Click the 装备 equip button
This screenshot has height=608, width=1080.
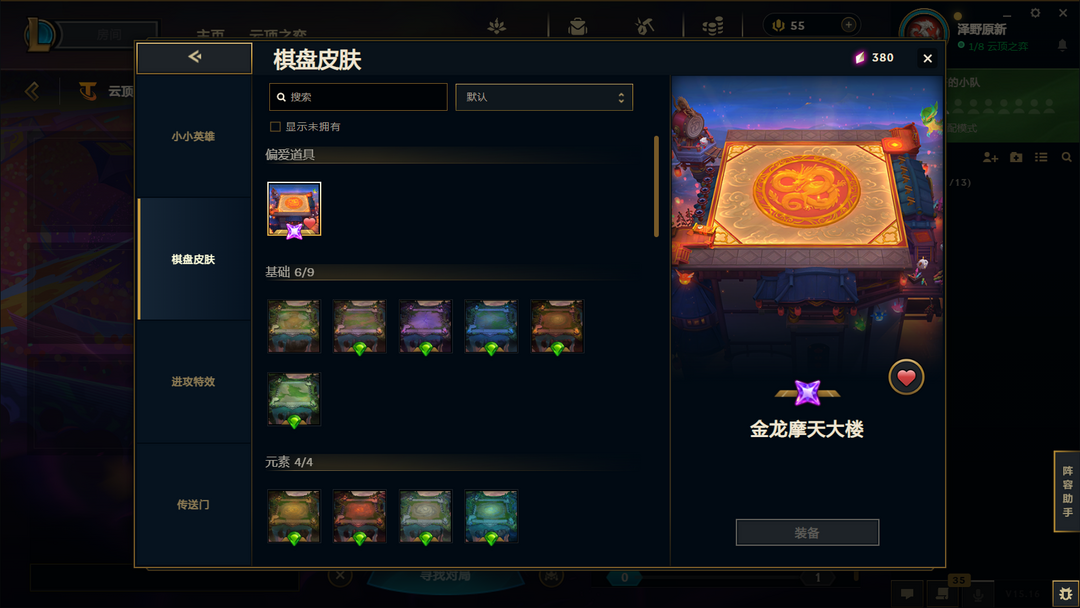(x=807, y=532)
